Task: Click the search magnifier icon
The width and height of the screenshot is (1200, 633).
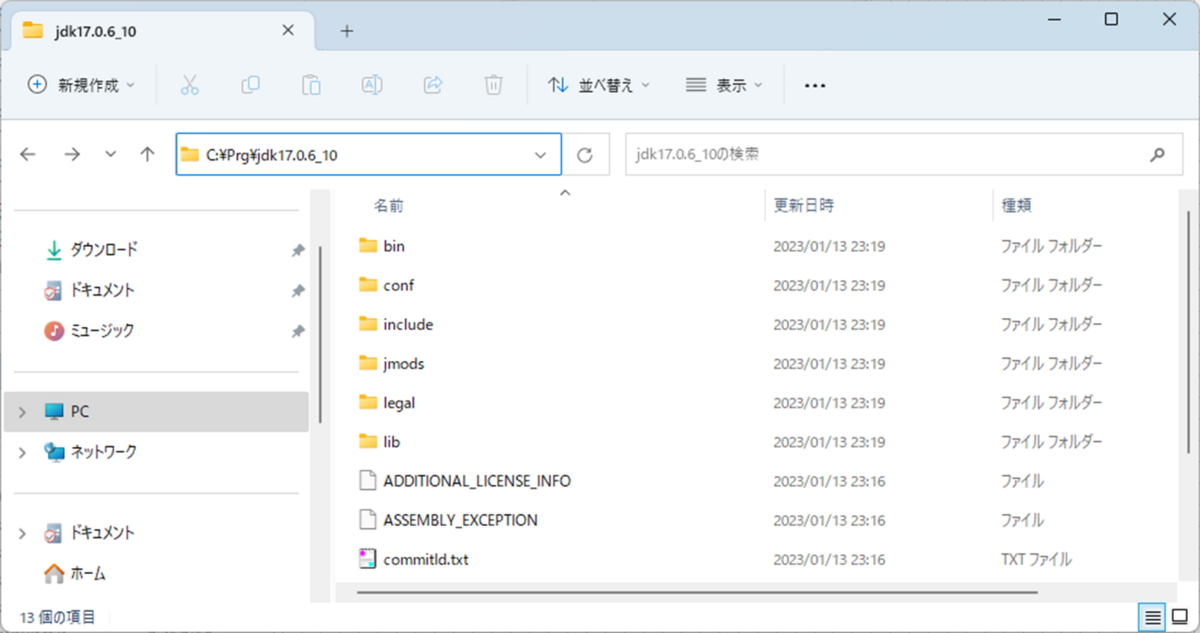Action: pos(1158,155)
